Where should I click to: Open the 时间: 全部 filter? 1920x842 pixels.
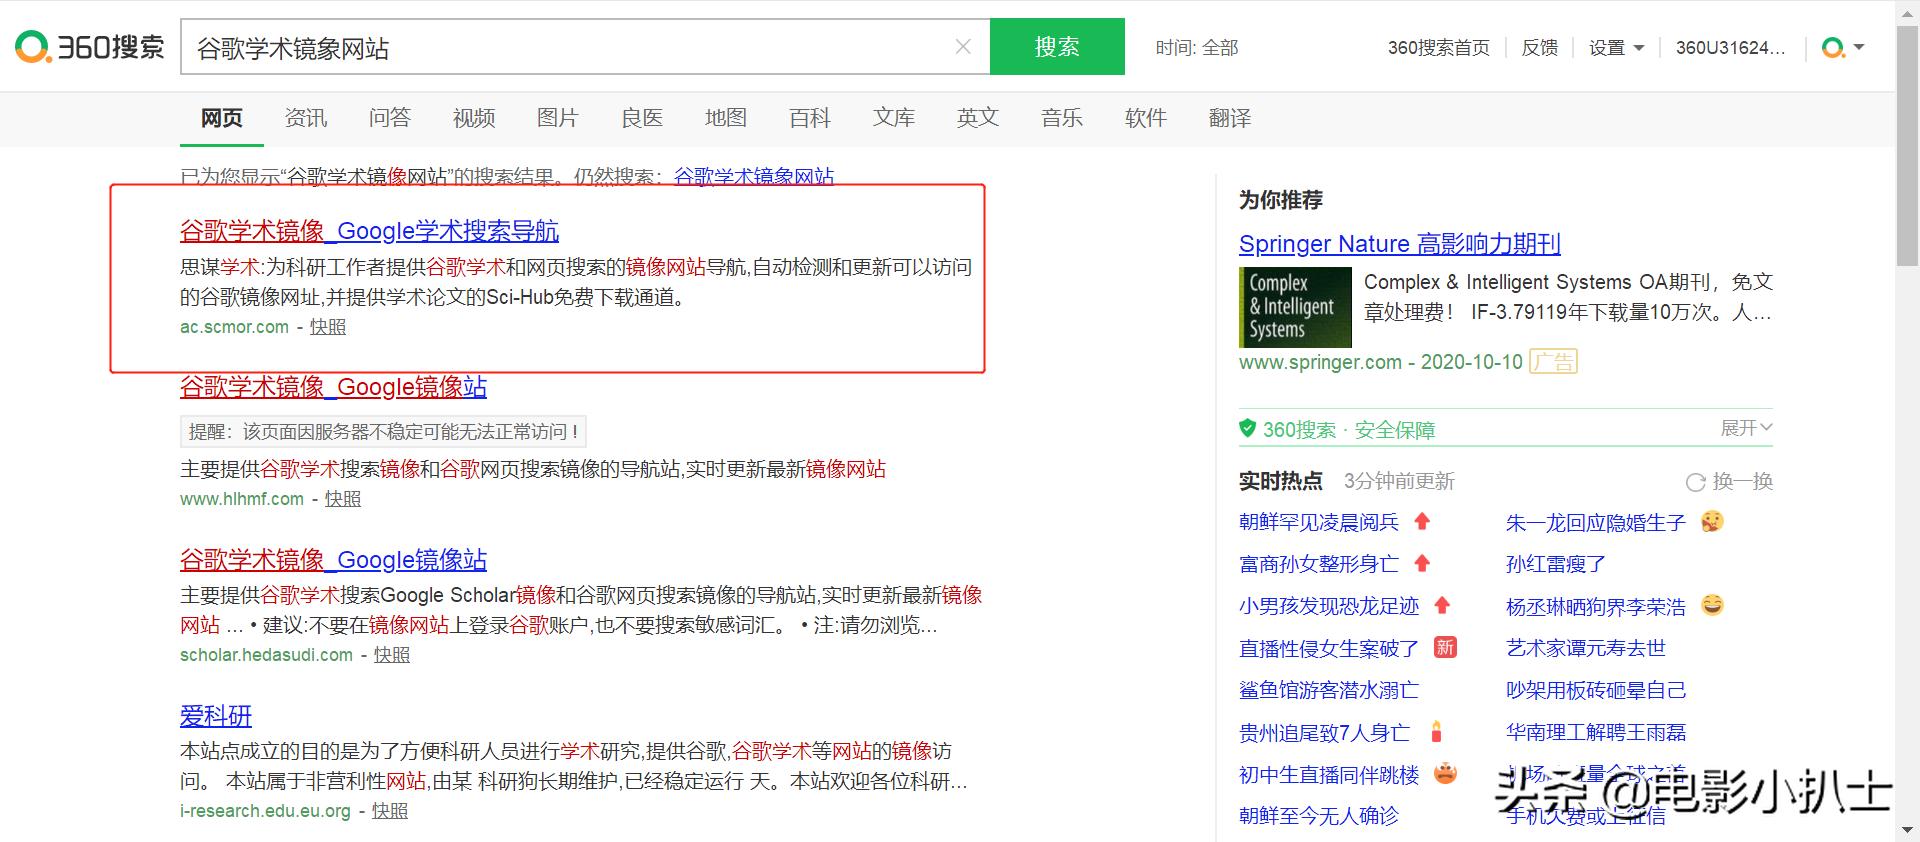(x=1196, y=48)
